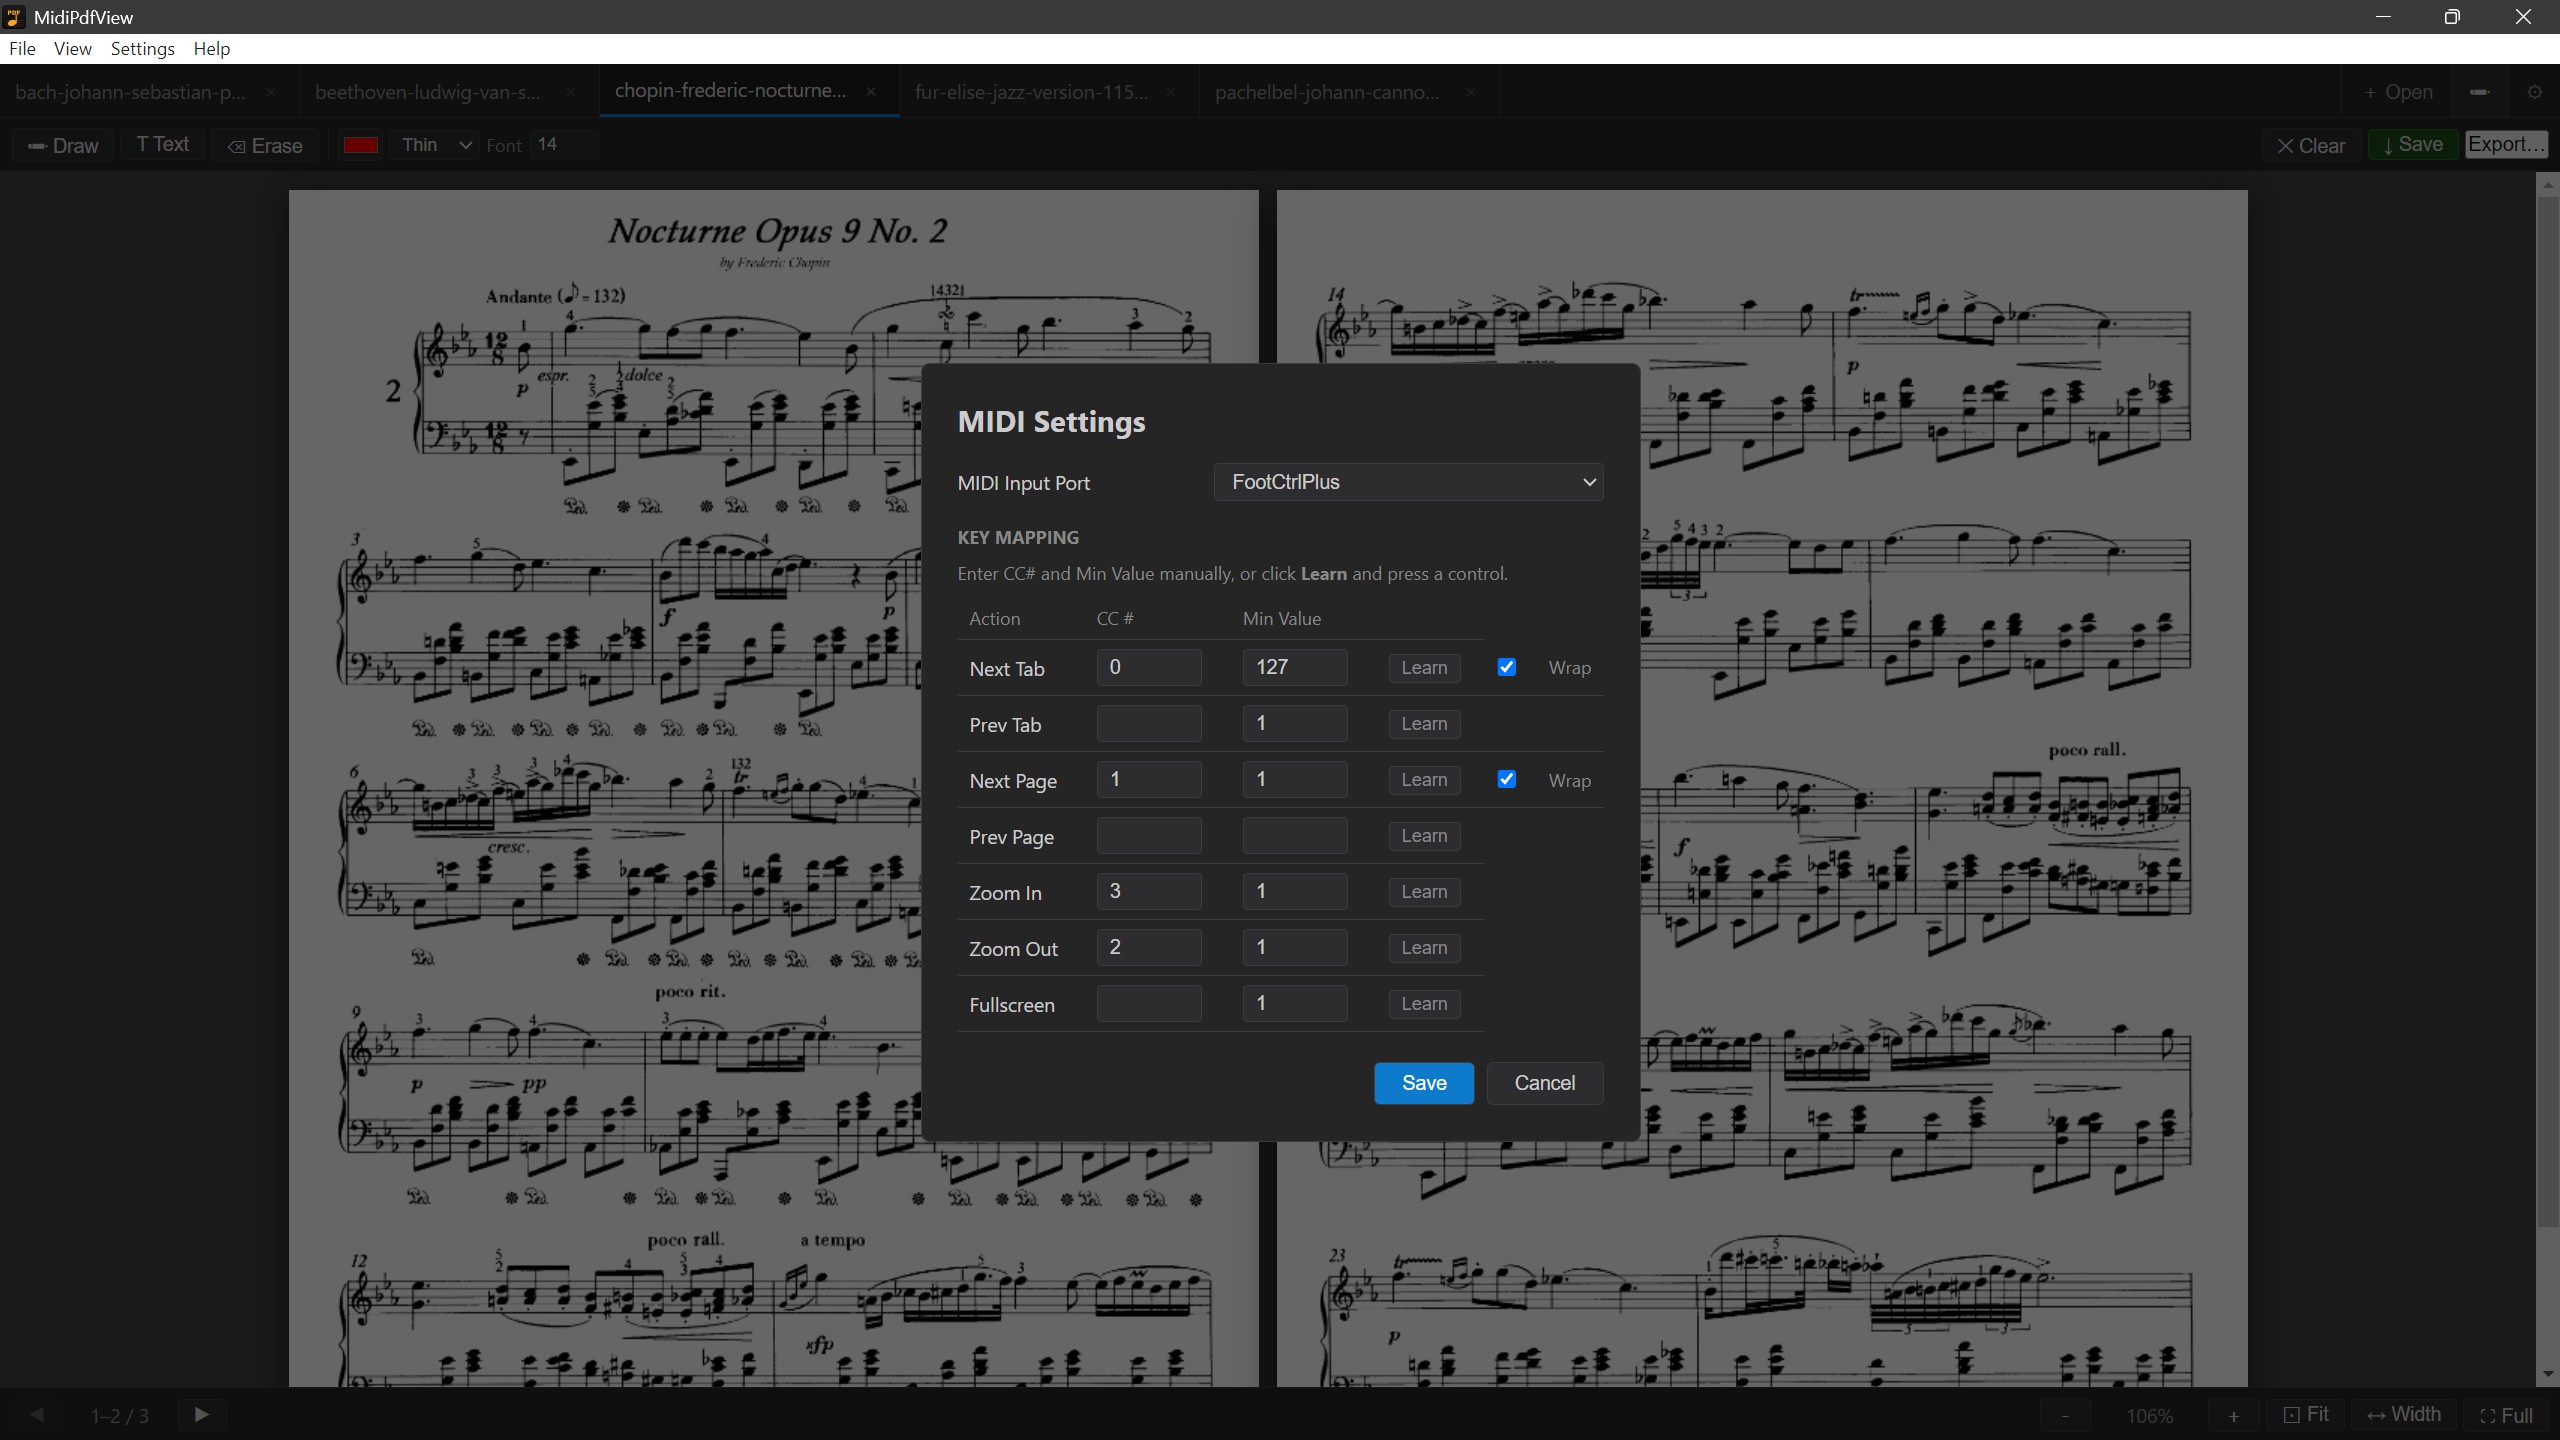Open settings via the gear icon
Image resolution: width=2560 pixels, height=1440 pixels.
[x=2535, y=91]
